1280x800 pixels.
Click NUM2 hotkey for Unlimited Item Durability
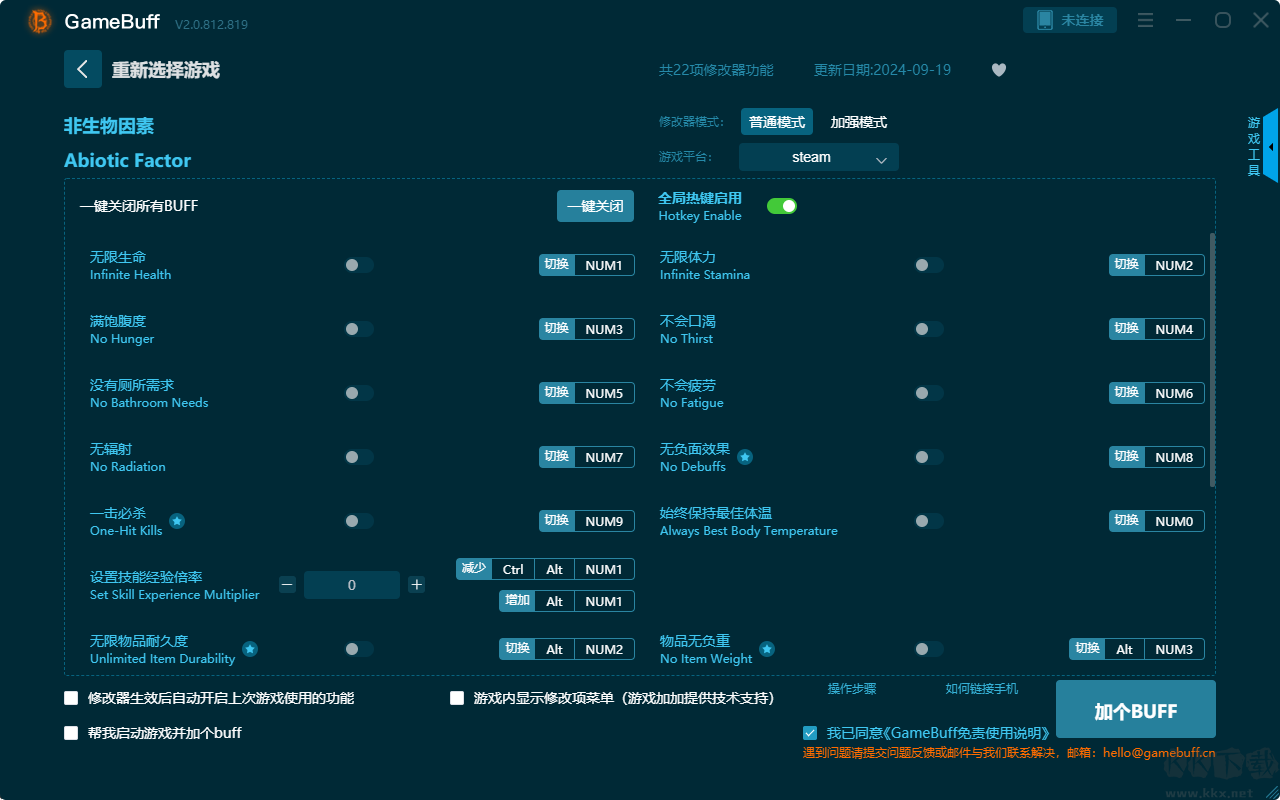click(x=604, y=649)
